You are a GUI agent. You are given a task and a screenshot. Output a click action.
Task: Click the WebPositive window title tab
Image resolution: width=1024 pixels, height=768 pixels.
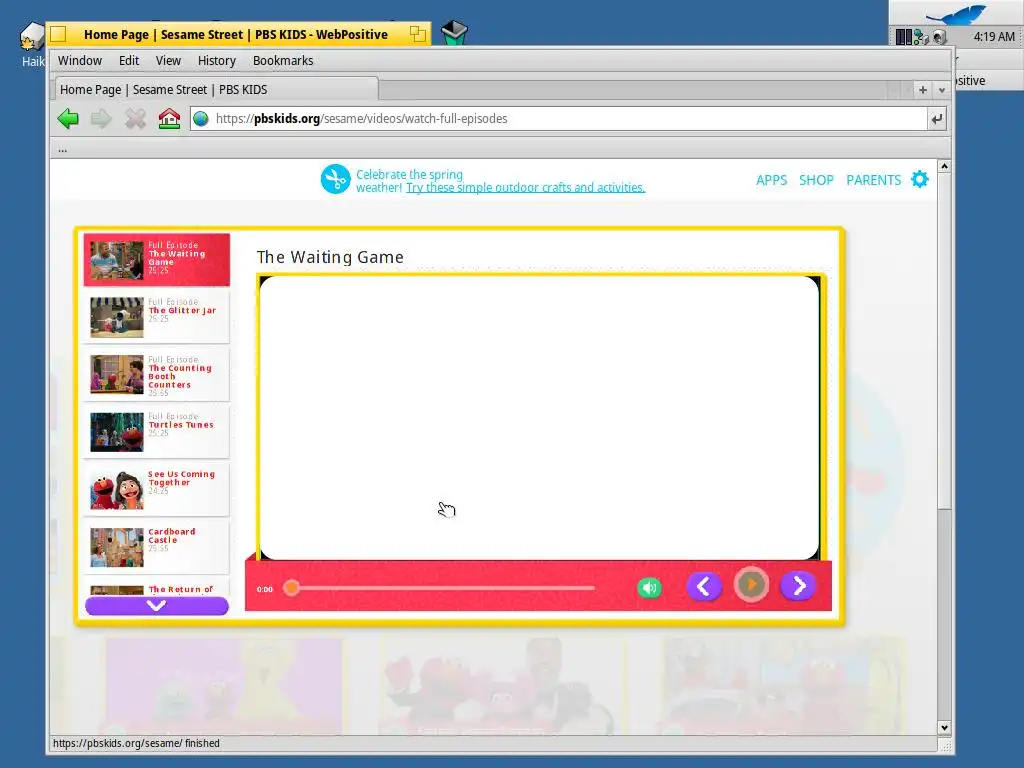coord(238,34)
